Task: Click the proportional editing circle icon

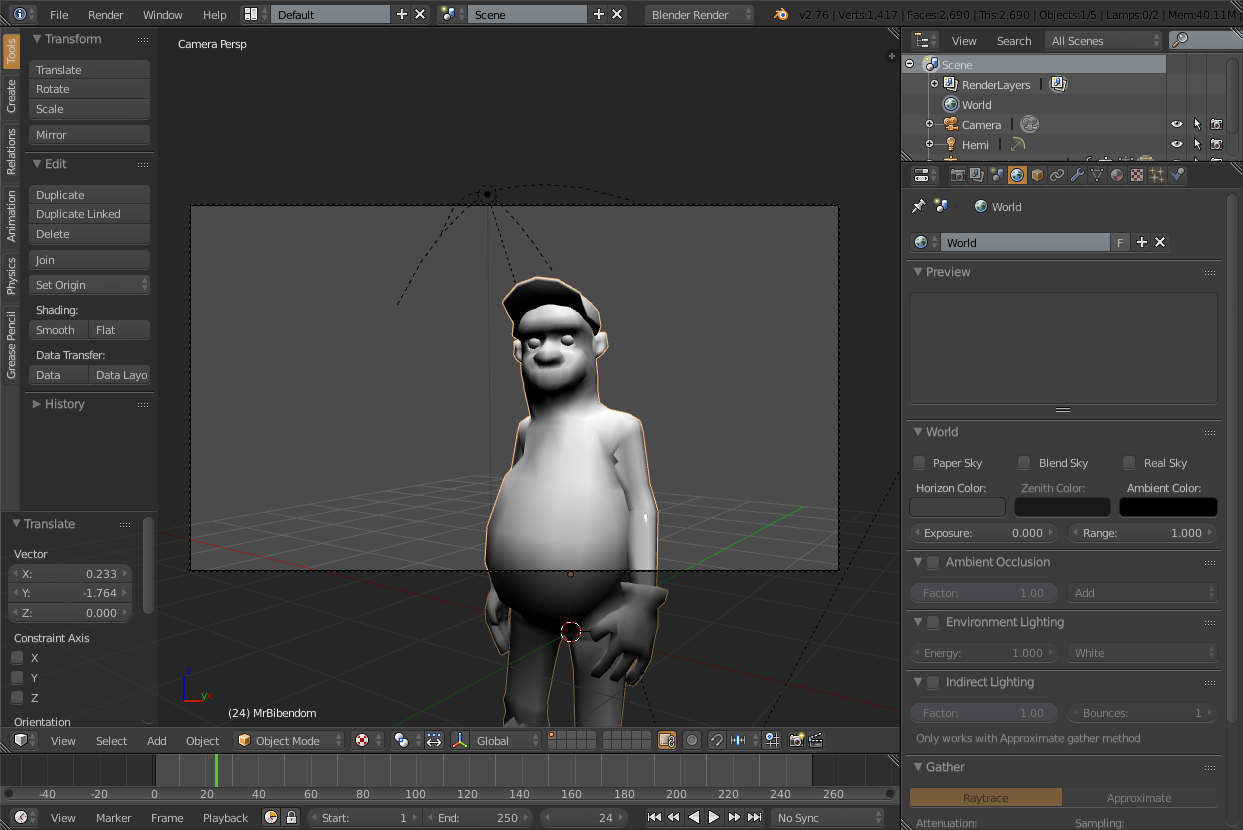Action: click(x=692, y=740)
